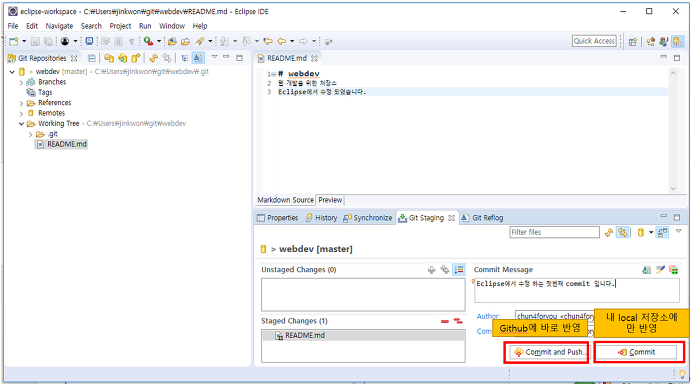Open the Navigate menu
Screen dimensions: 694x384
(59, 26)
